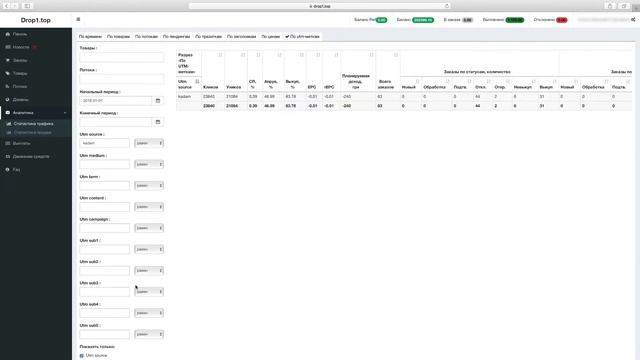The width and height of the screenshot is (640, 360).
Task: Click the browser address bar
Action: (x=320, y=6)
